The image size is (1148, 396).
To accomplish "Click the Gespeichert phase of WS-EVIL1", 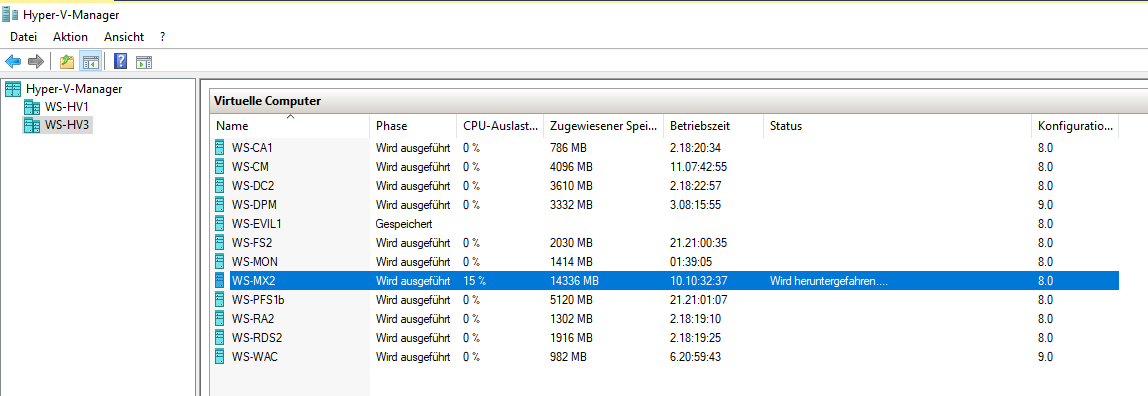I will (x=403, y=223).
